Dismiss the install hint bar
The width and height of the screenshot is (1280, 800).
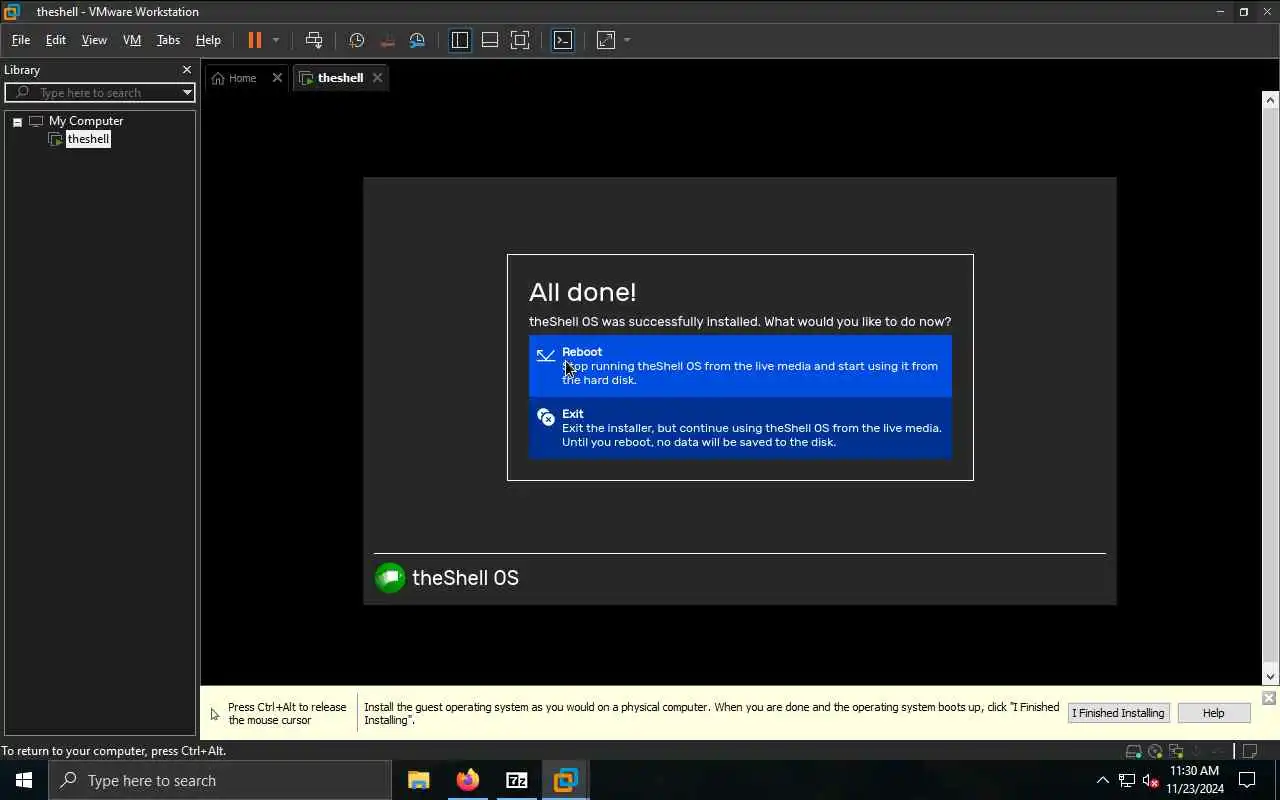[x=1269, y=698]
